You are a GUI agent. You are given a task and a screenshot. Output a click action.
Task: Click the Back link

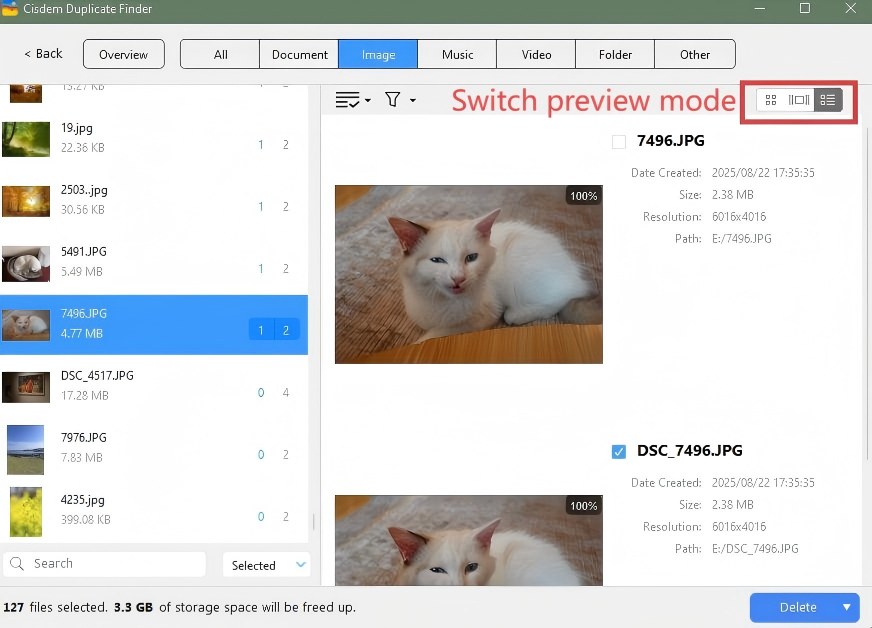coord(42,54)
